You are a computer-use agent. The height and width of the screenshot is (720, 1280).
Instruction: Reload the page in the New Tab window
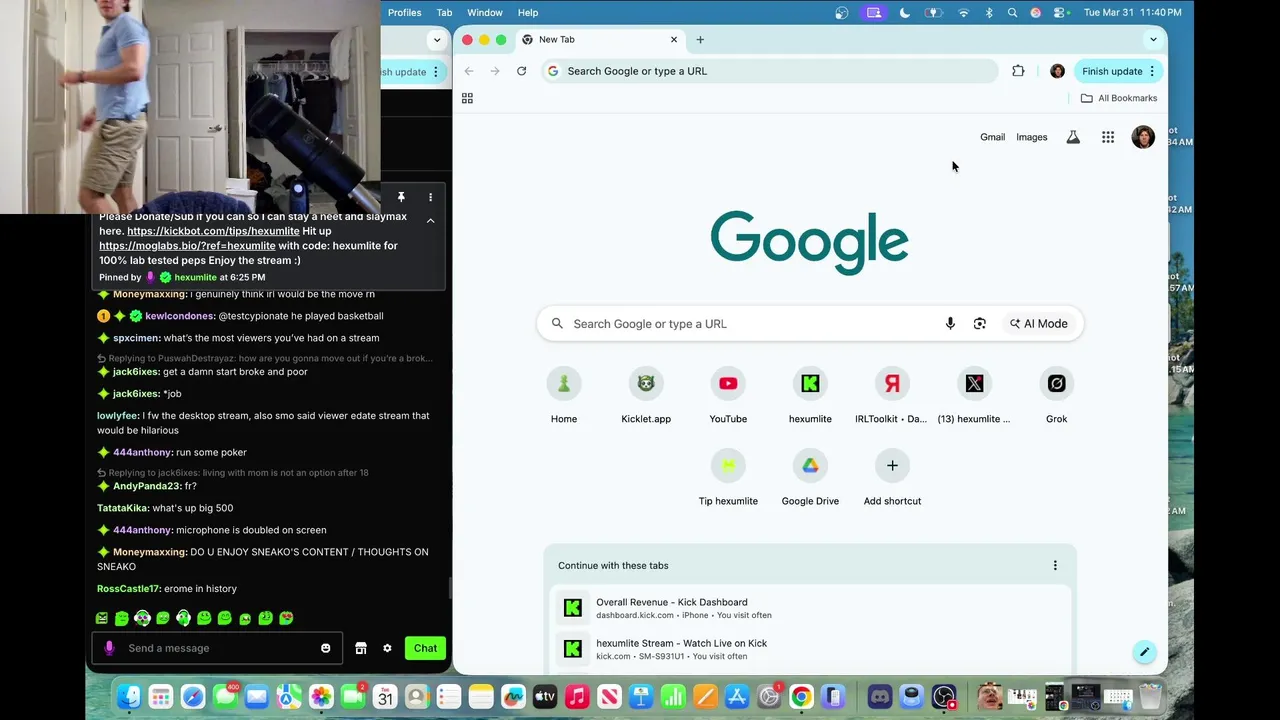click(521, 71)
